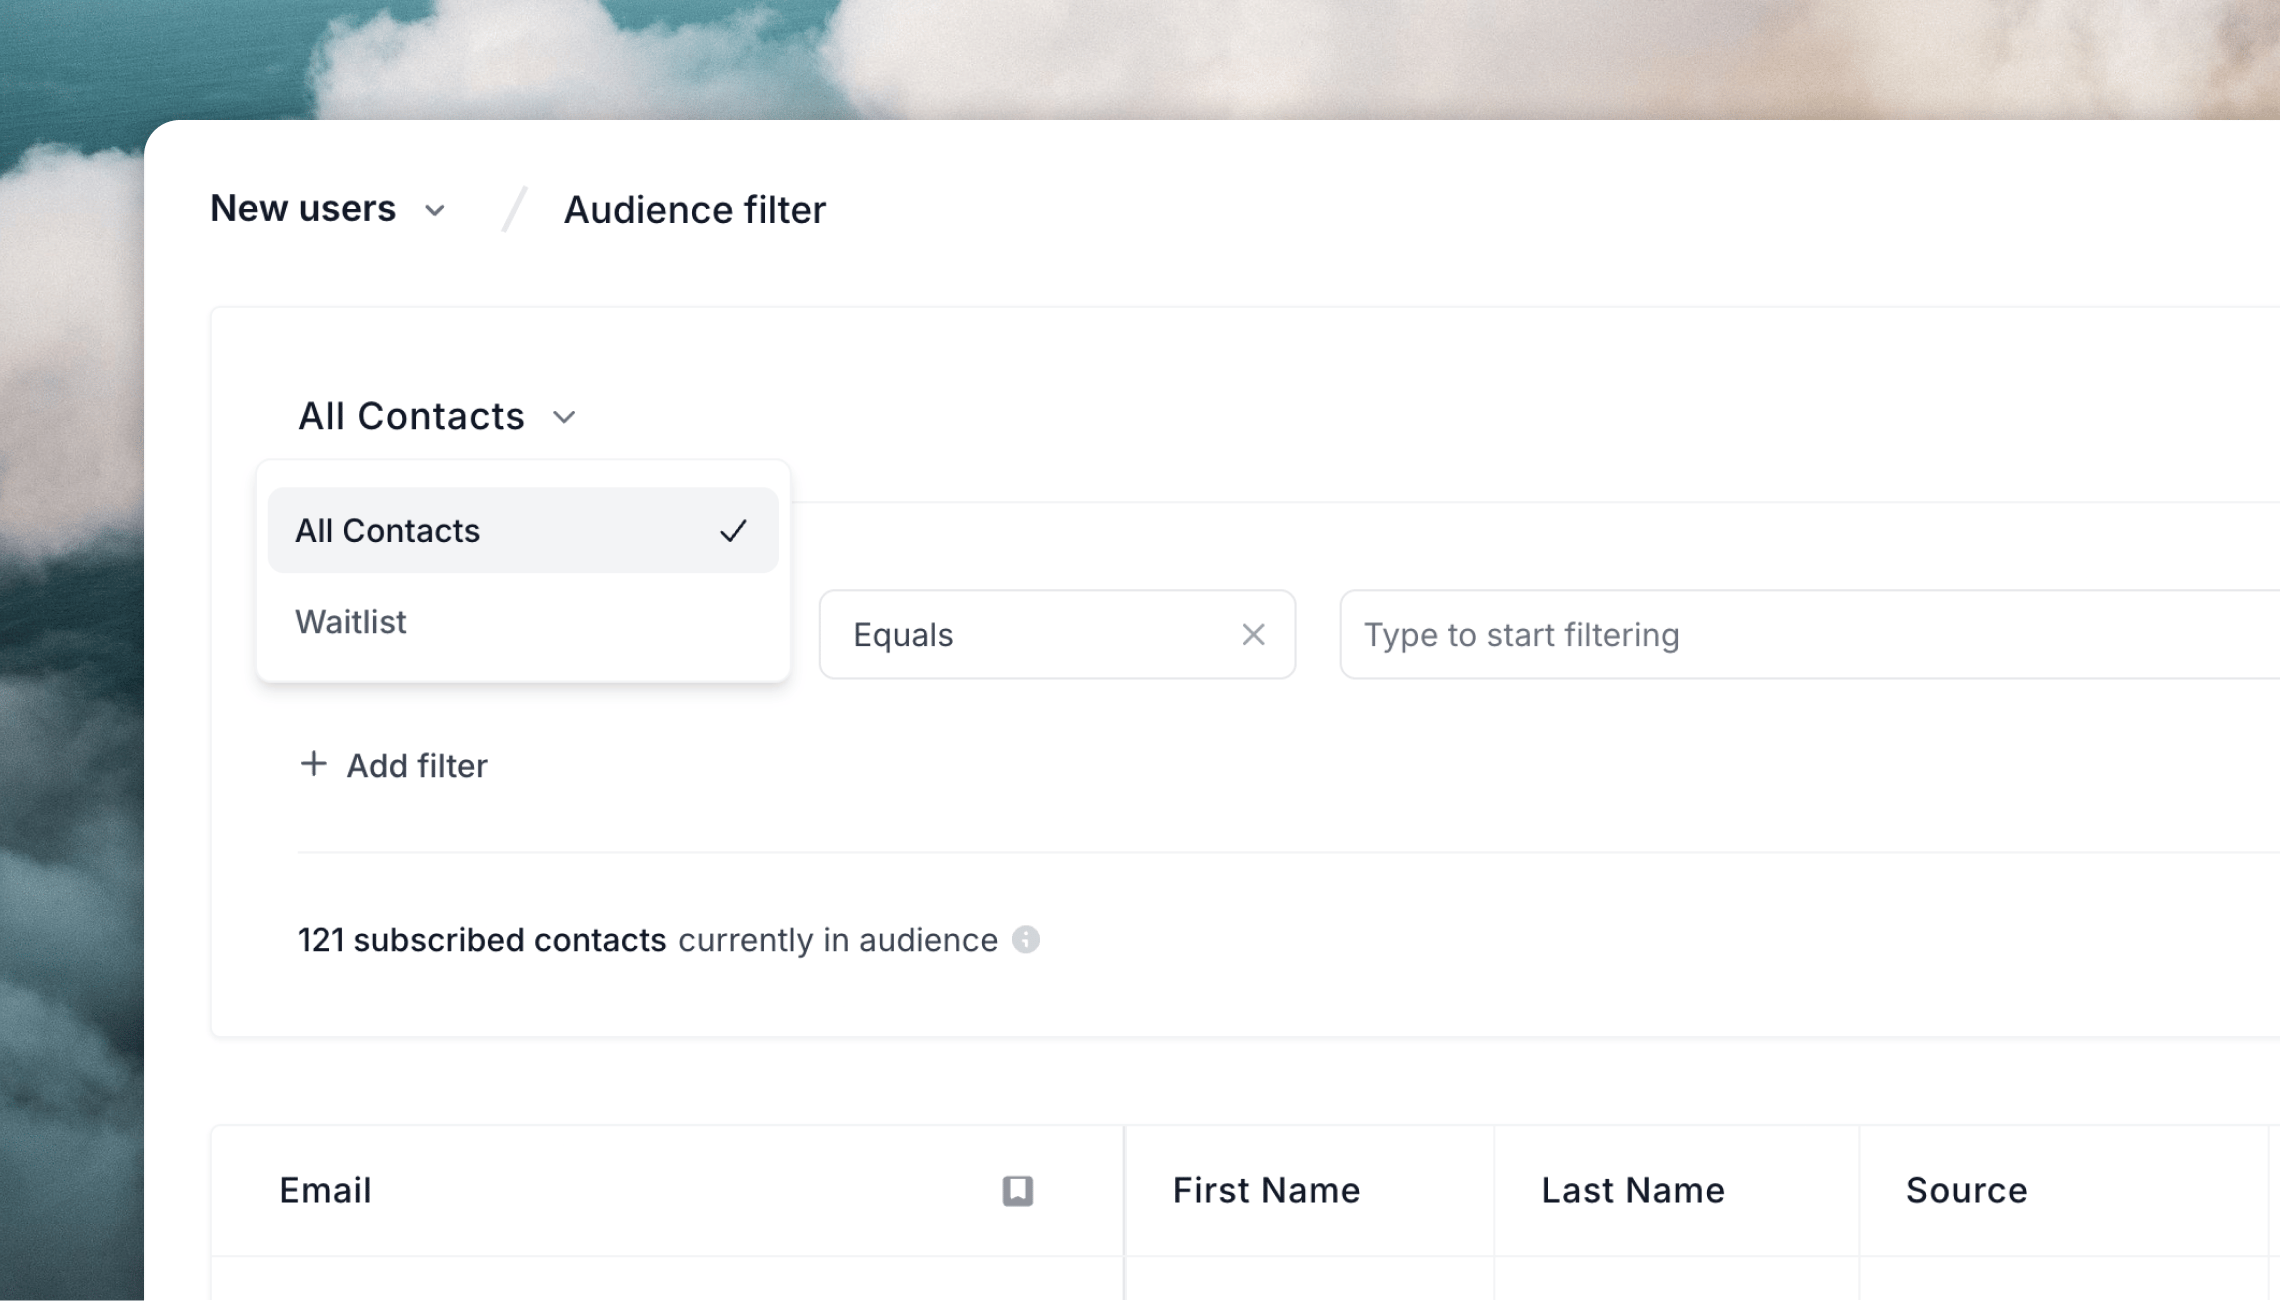Choose Waitlist from the dropdown list
2280x1301 pixels.
pos(523,622)
